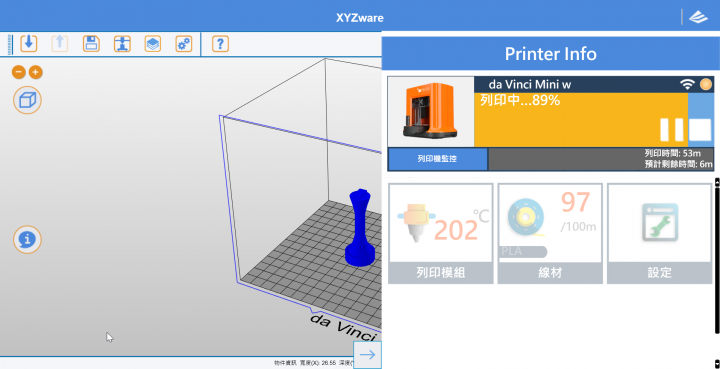Image resolution: width=720 pixels, height=369 pixels.
Task: Click the toolbar drag handle grip
Action: coord(10,44)
